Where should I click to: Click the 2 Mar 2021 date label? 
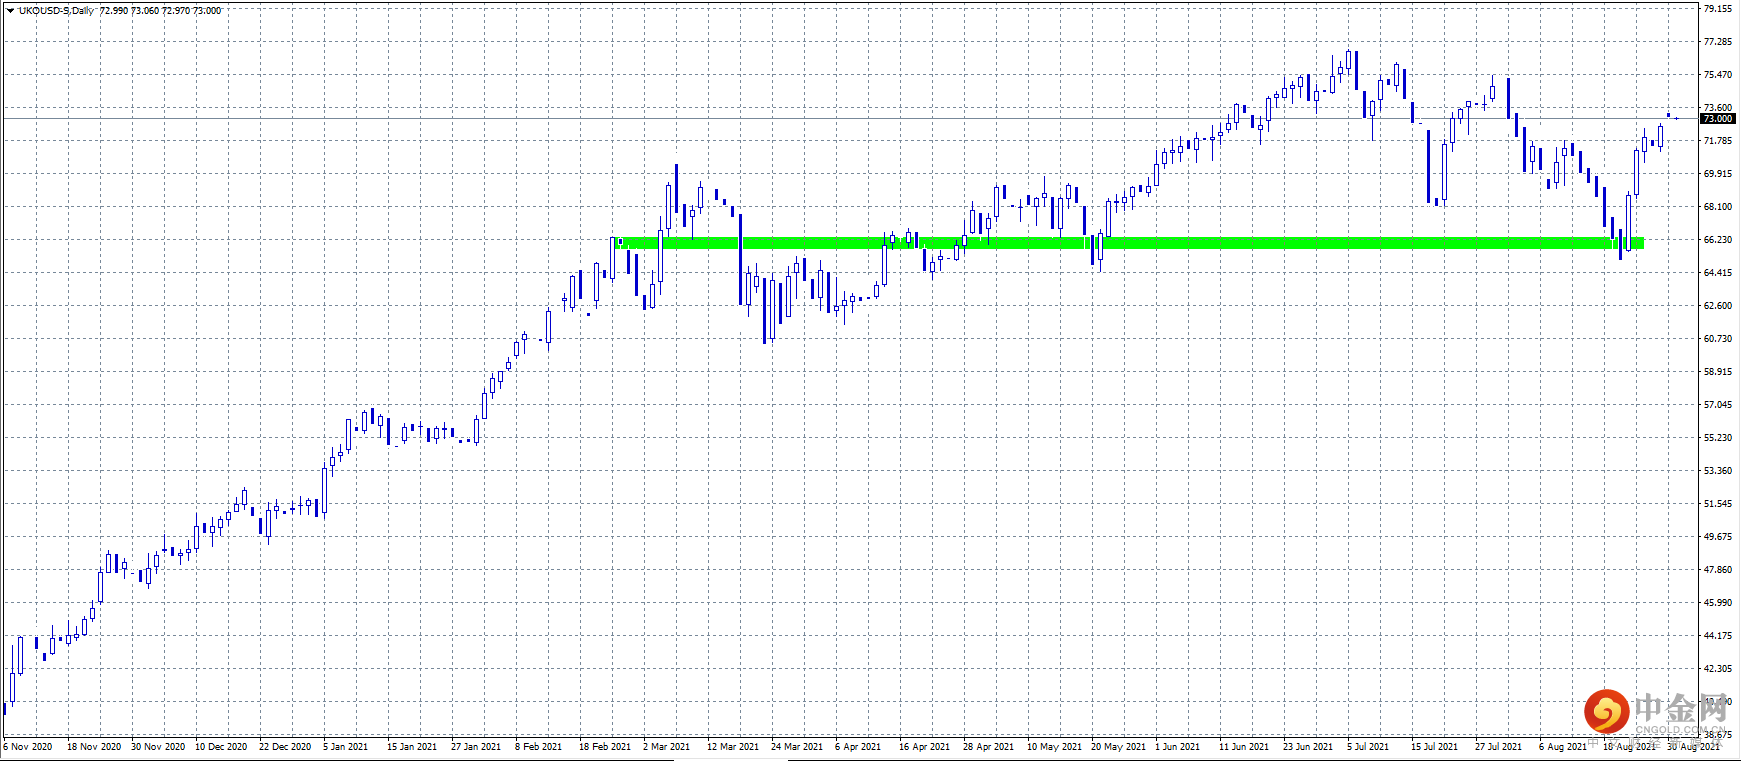[x=666, y=746]
